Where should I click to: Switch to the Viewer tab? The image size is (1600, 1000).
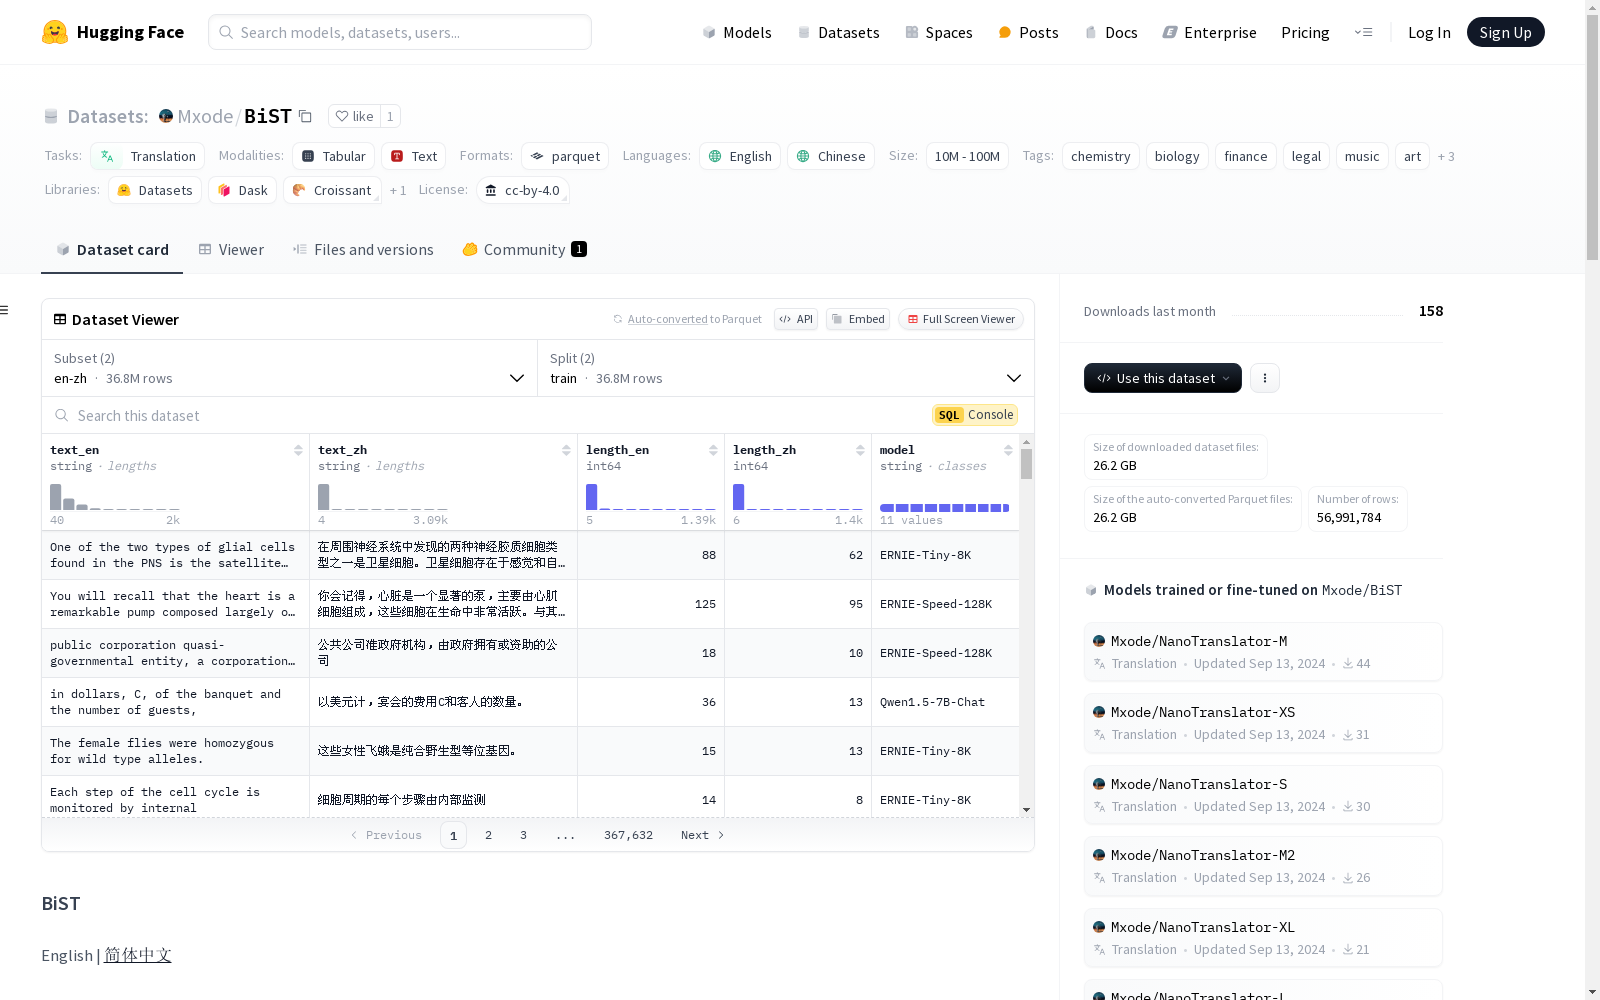click(231, 250)
